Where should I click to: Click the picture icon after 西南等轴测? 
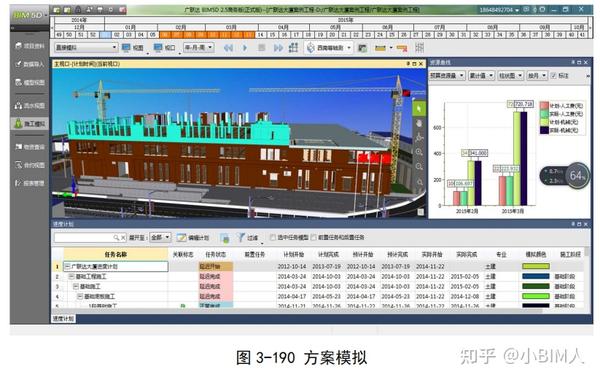[362, 48]
